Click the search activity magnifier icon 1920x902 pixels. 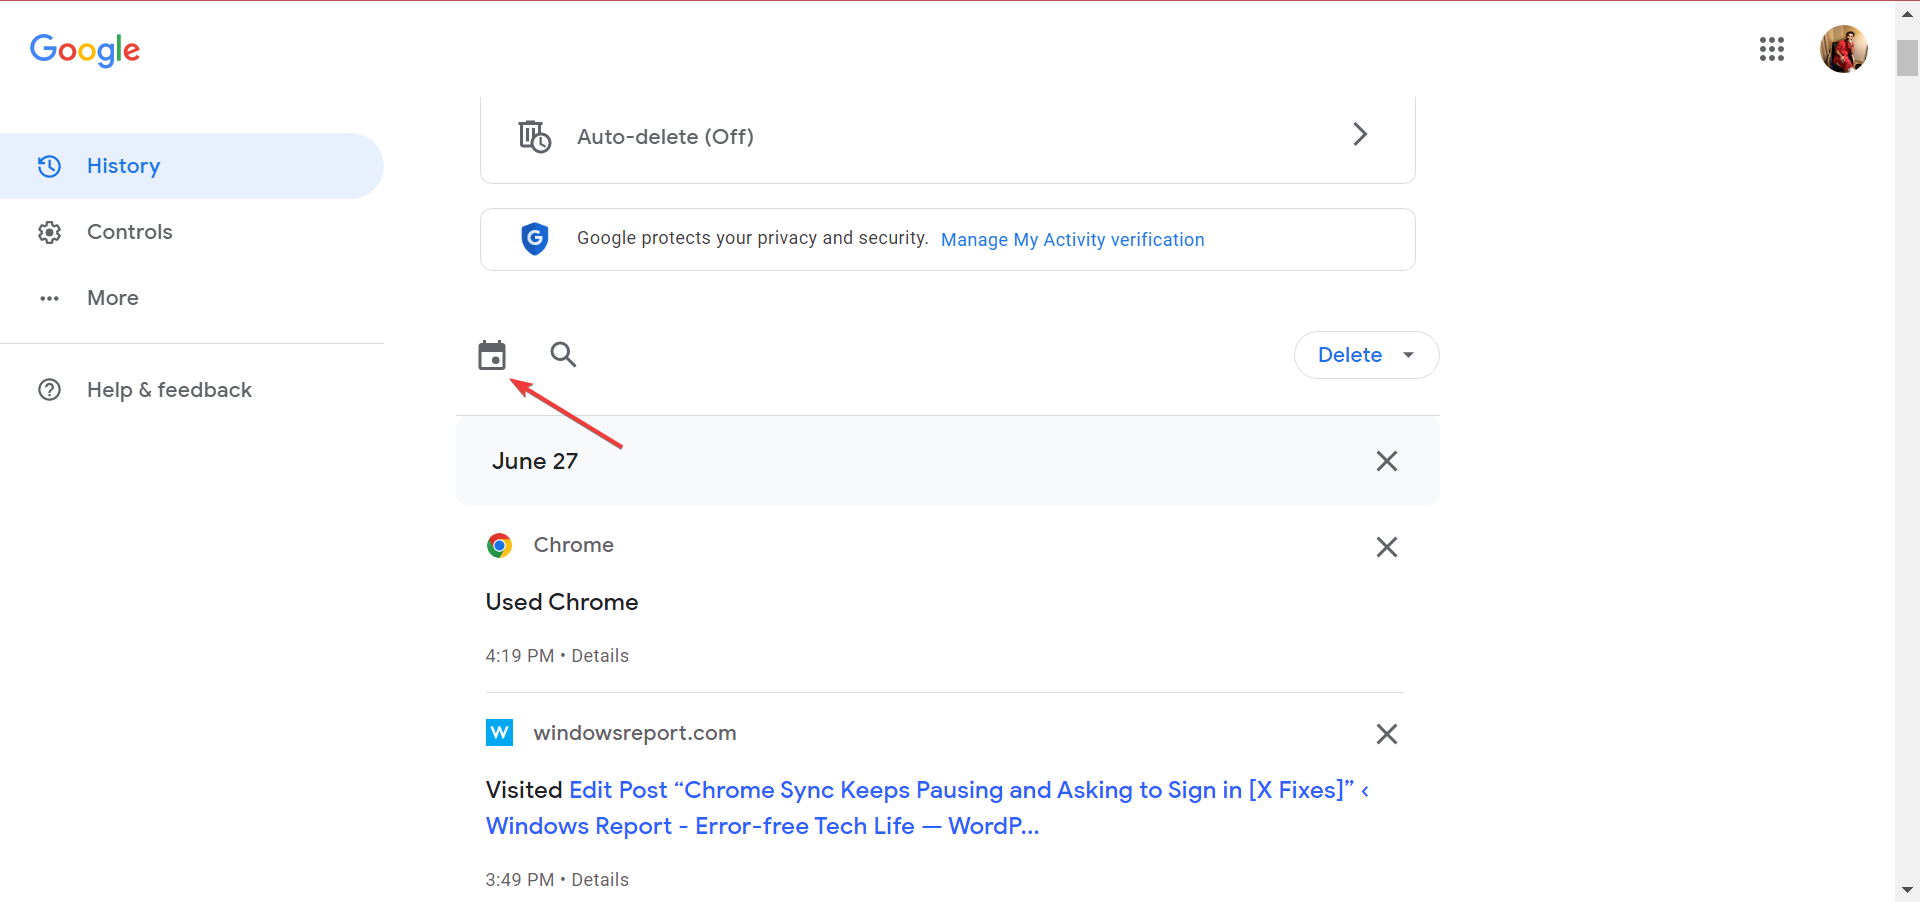[x=563, y=354]
